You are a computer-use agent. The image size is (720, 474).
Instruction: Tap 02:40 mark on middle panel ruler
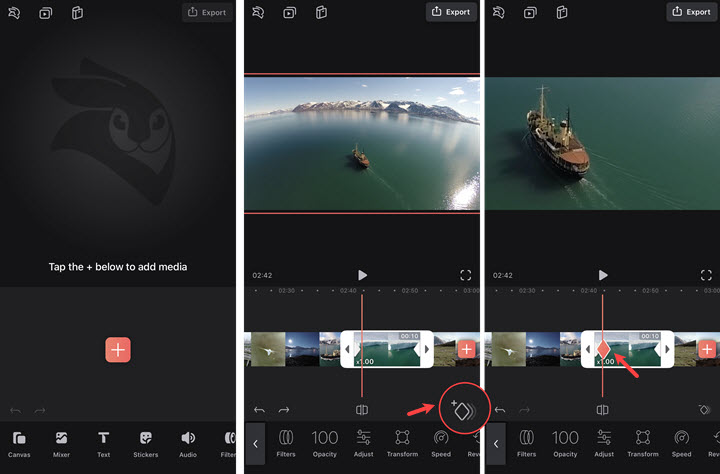click(x=348, y=291)
